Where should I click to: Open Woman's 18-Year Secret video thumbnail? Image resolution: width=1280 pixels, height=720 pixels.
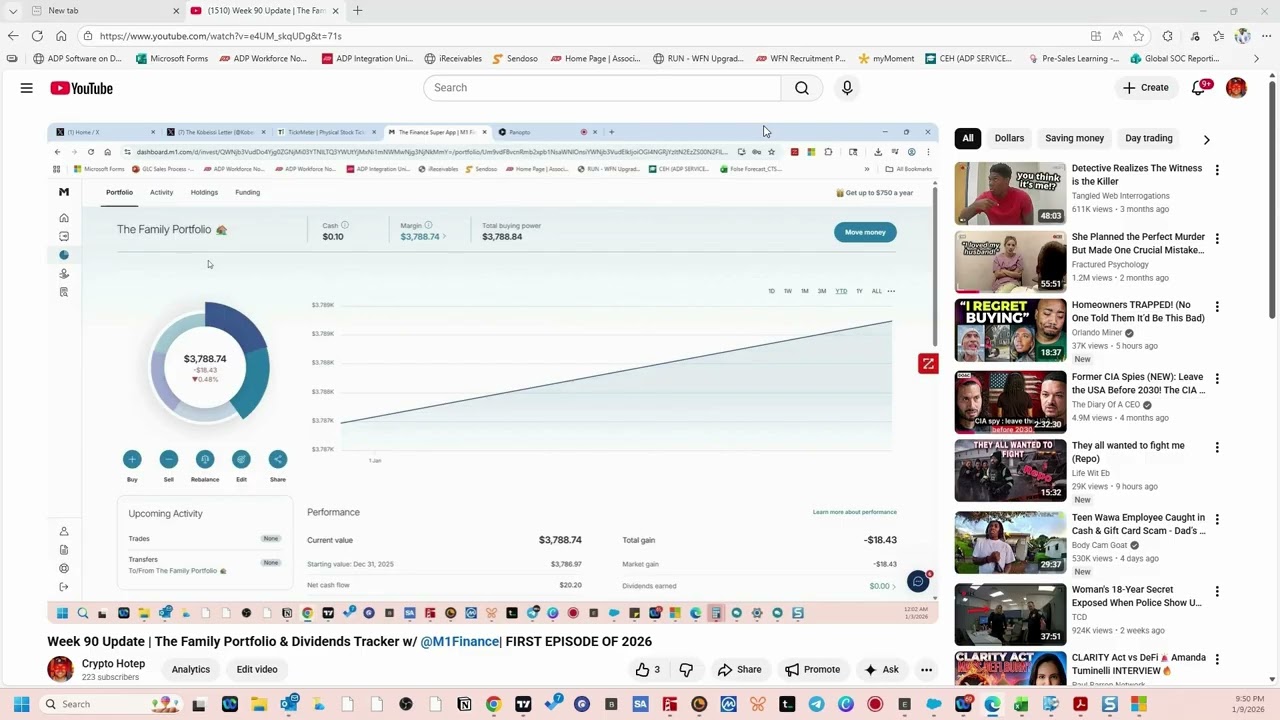pyautogui.click(x=1010, y=614)
